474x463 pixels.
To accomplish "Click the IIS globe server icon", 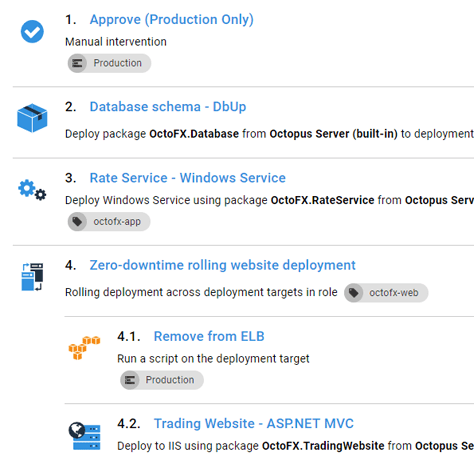I will [x=84, y=436].
